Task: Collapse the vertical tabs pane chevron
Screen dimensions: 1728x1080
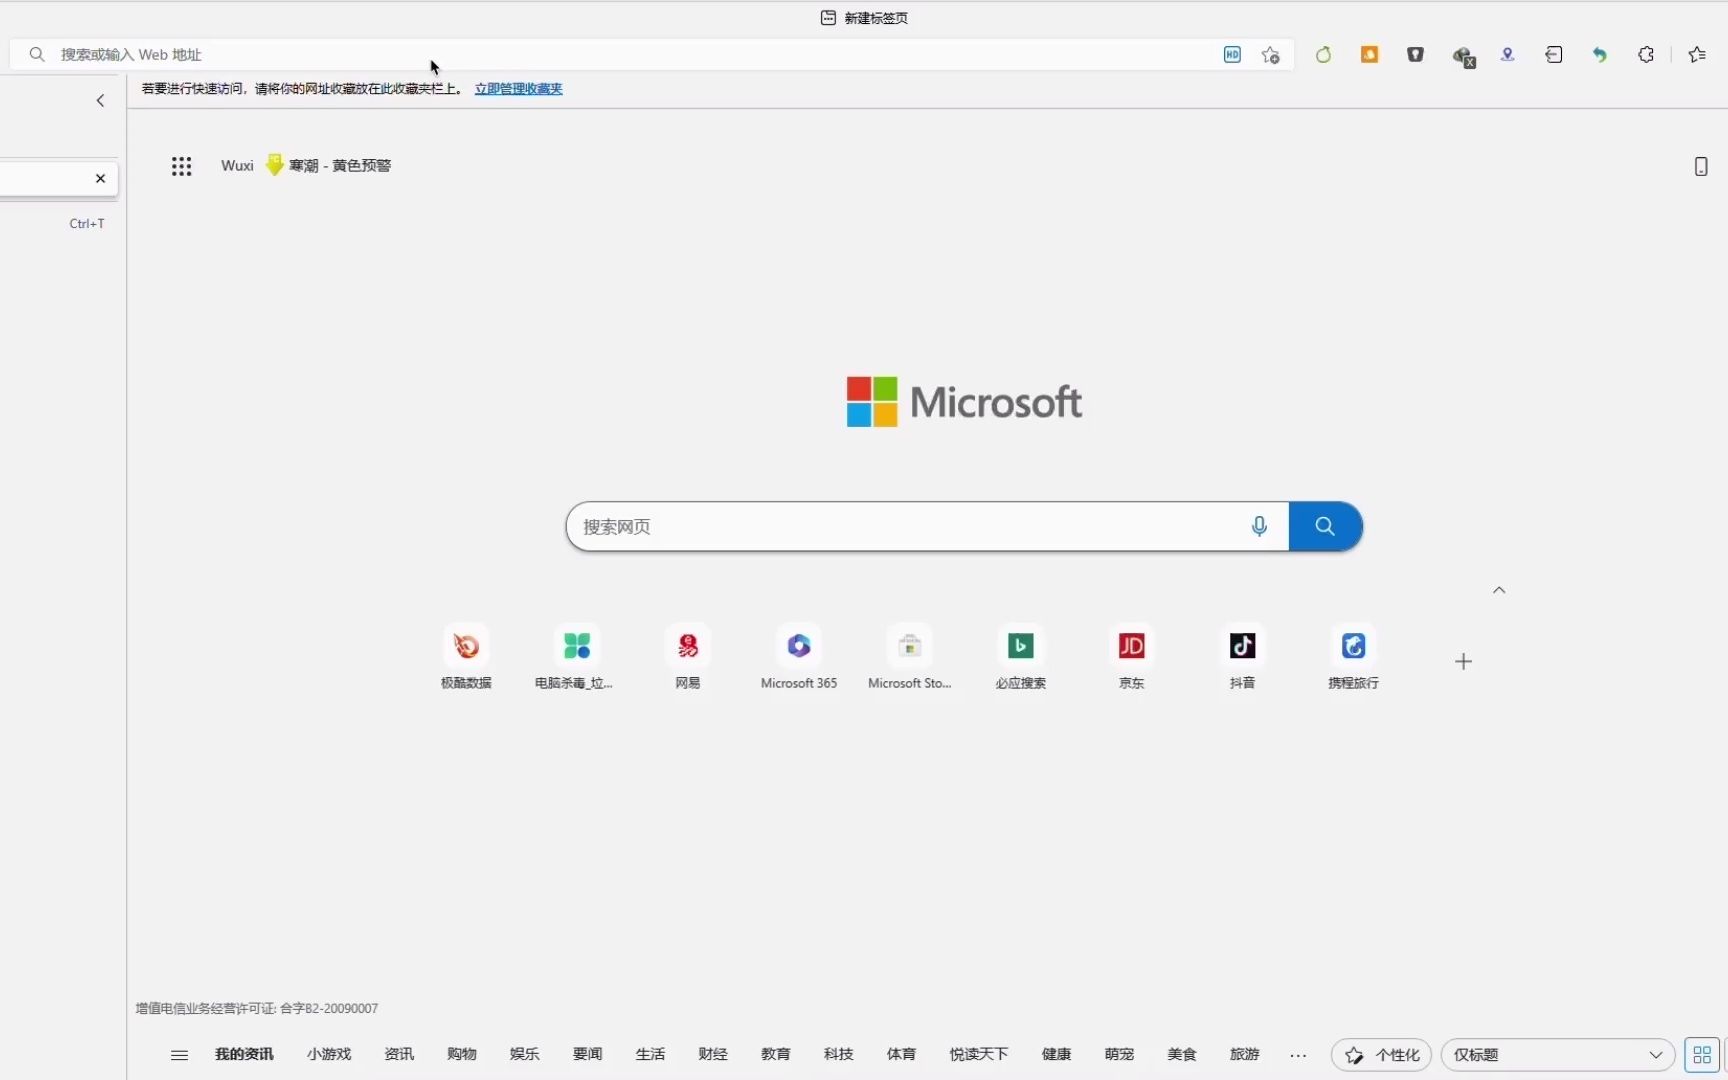Action: click(x=100, y=100)
